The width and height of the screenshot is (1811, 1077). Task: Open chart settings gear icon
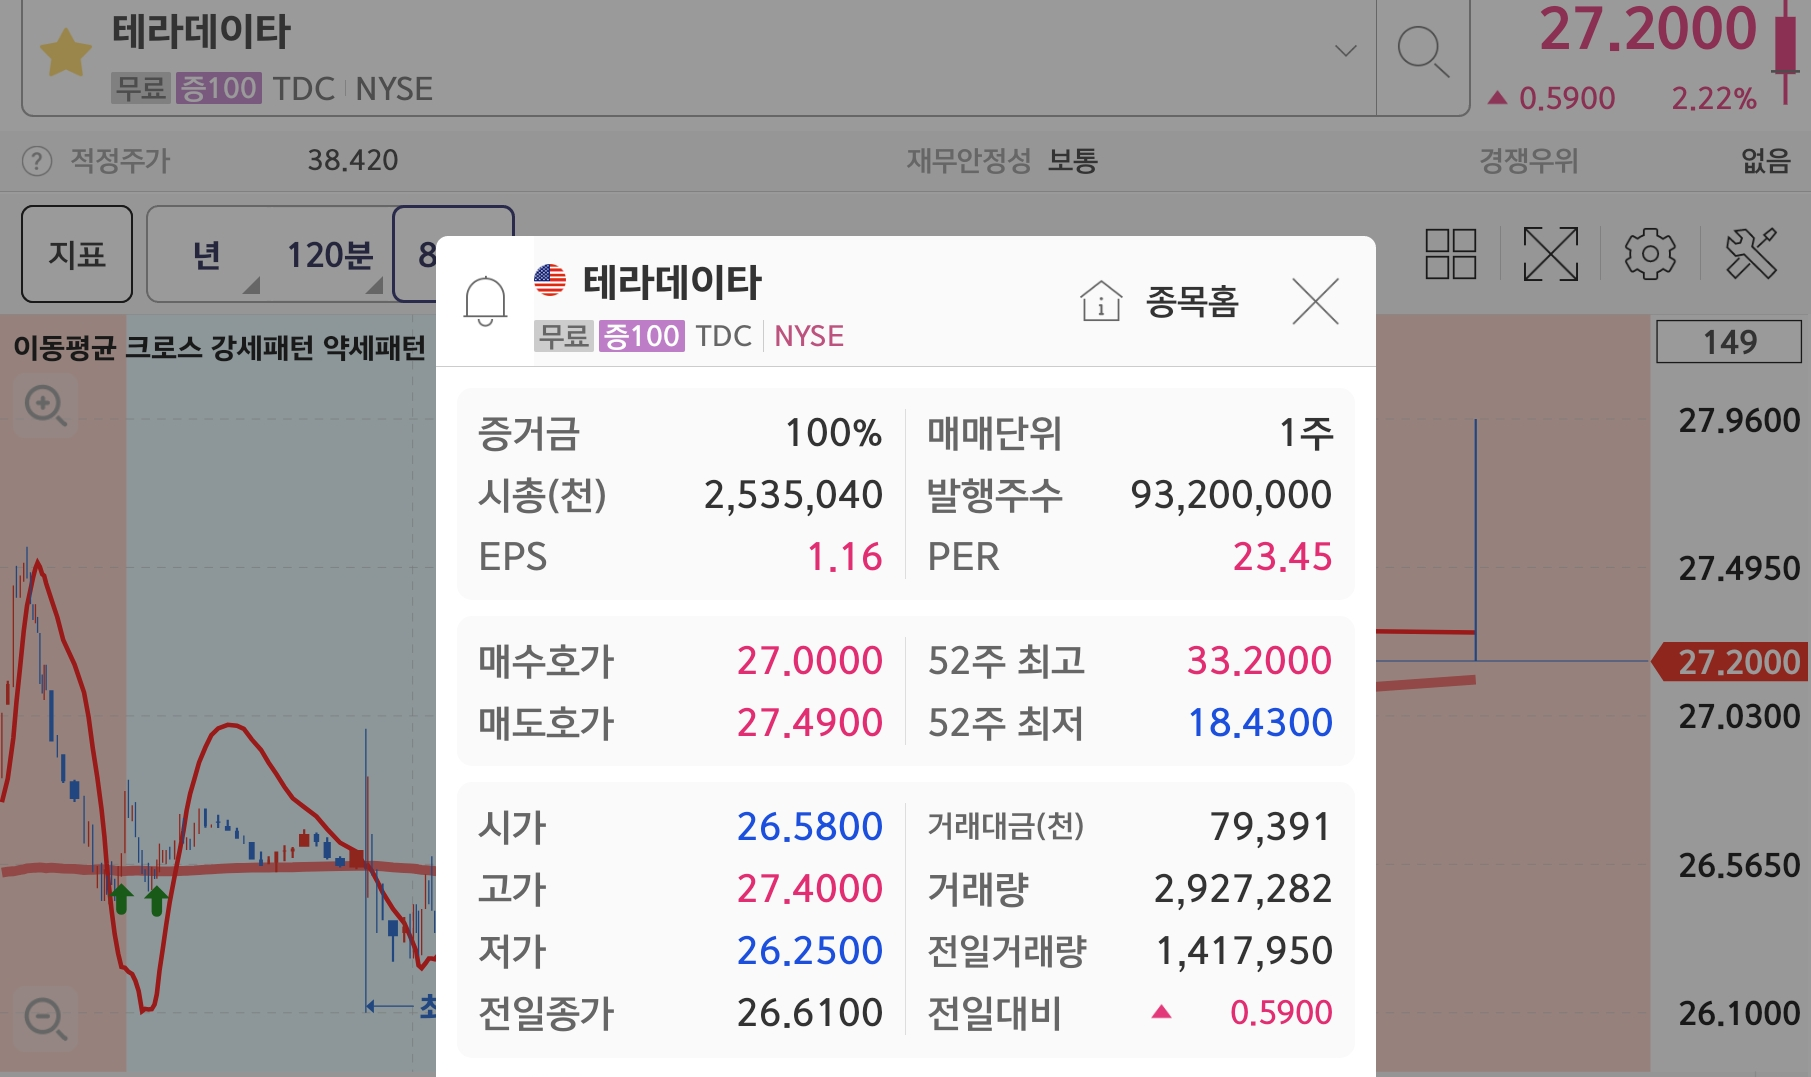click(x=1650, y=254)
